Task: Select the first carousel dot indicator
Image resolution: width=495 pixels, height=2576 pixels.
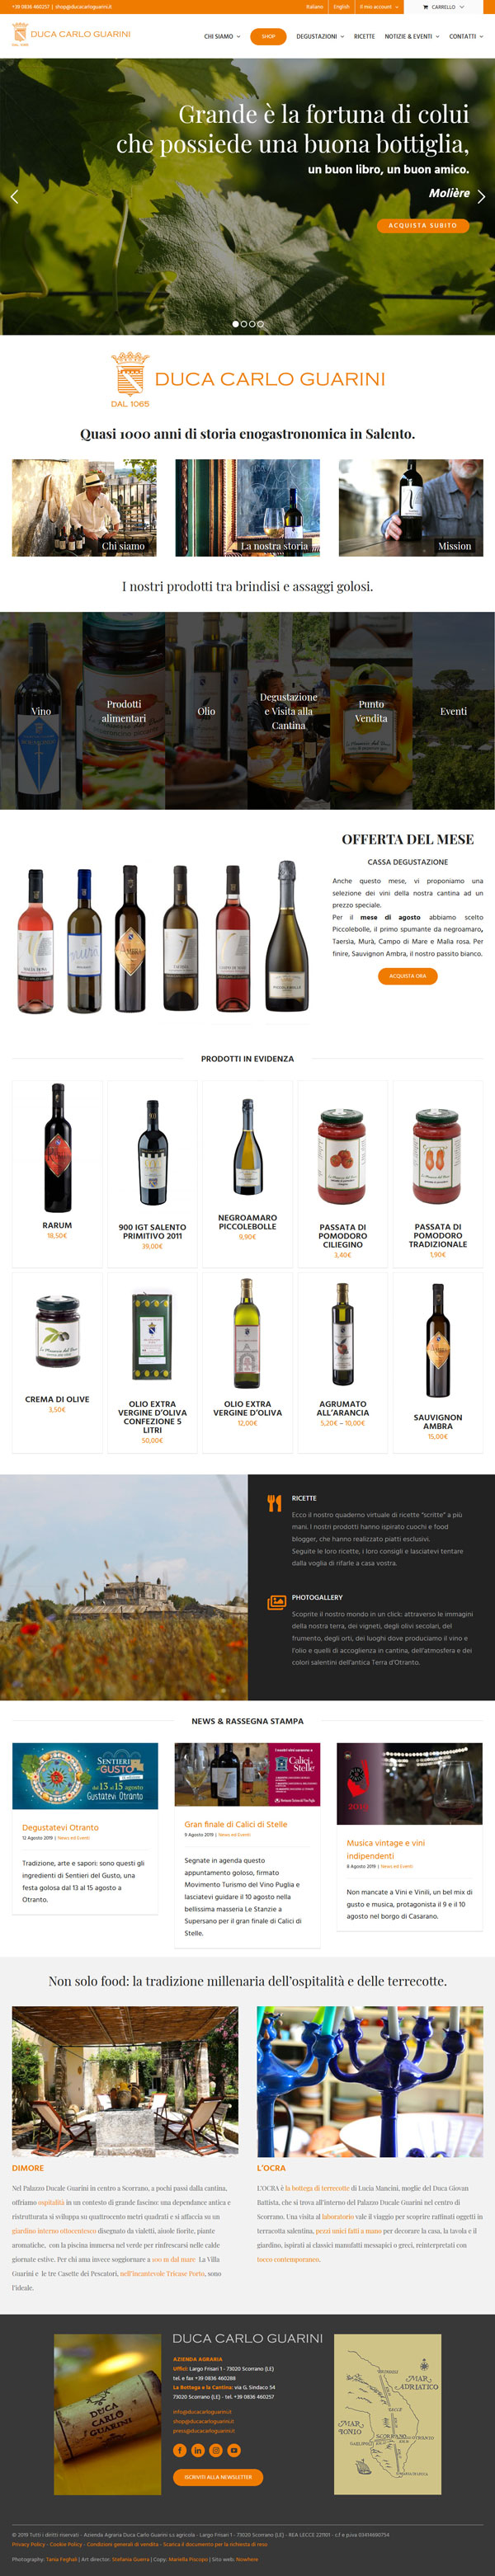Action: [x=236, y=324]
